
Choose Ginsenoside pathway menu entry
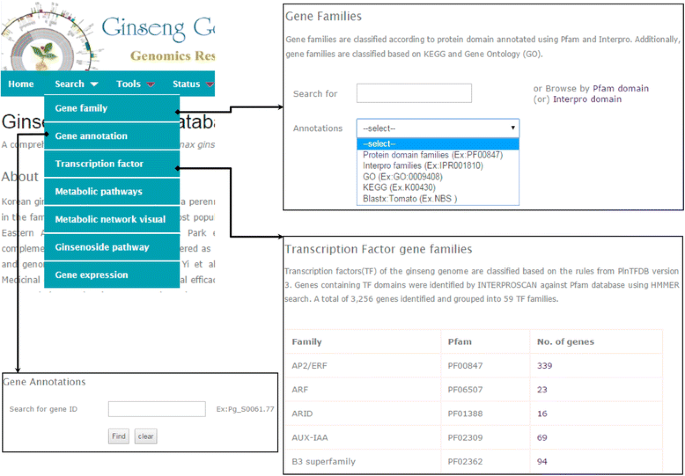pos(112,247)
